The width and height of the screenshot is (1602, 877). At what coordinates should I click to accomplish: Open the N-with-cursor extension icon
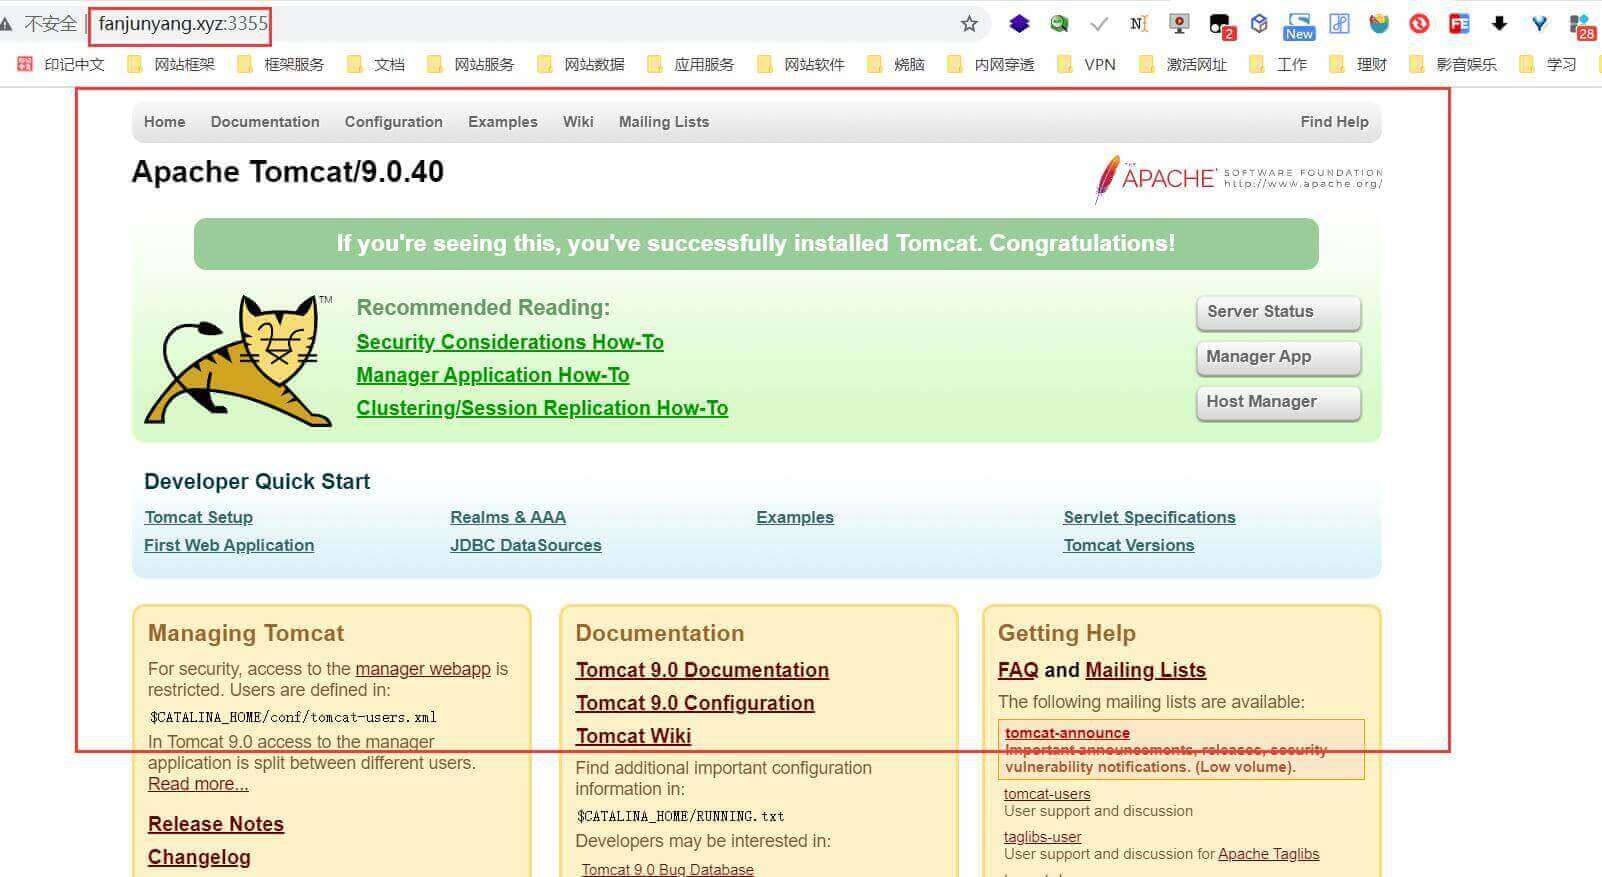coord(1139,24)
